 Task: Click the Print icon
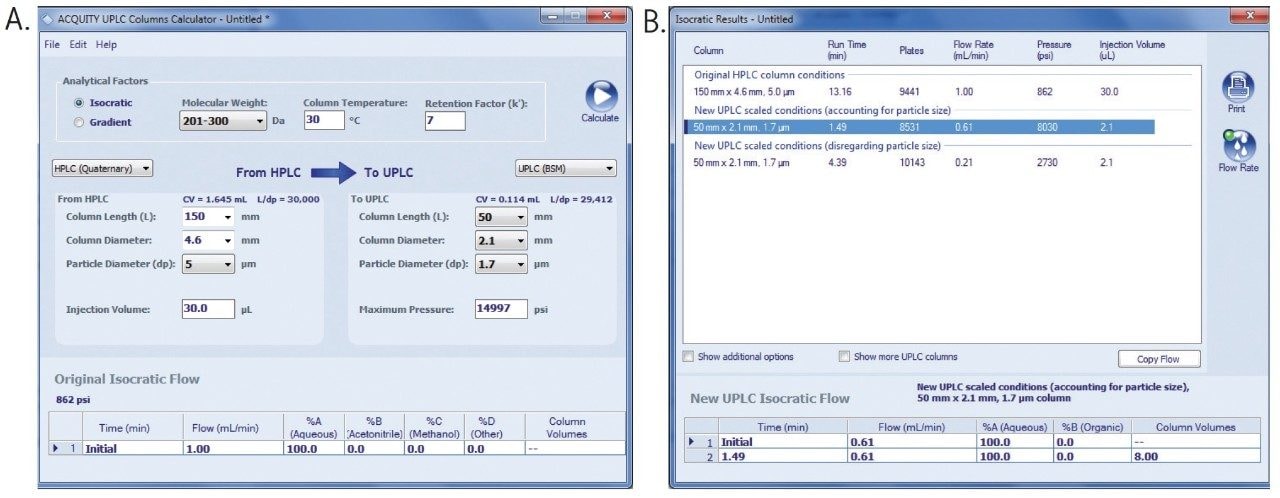point(1237,88)
